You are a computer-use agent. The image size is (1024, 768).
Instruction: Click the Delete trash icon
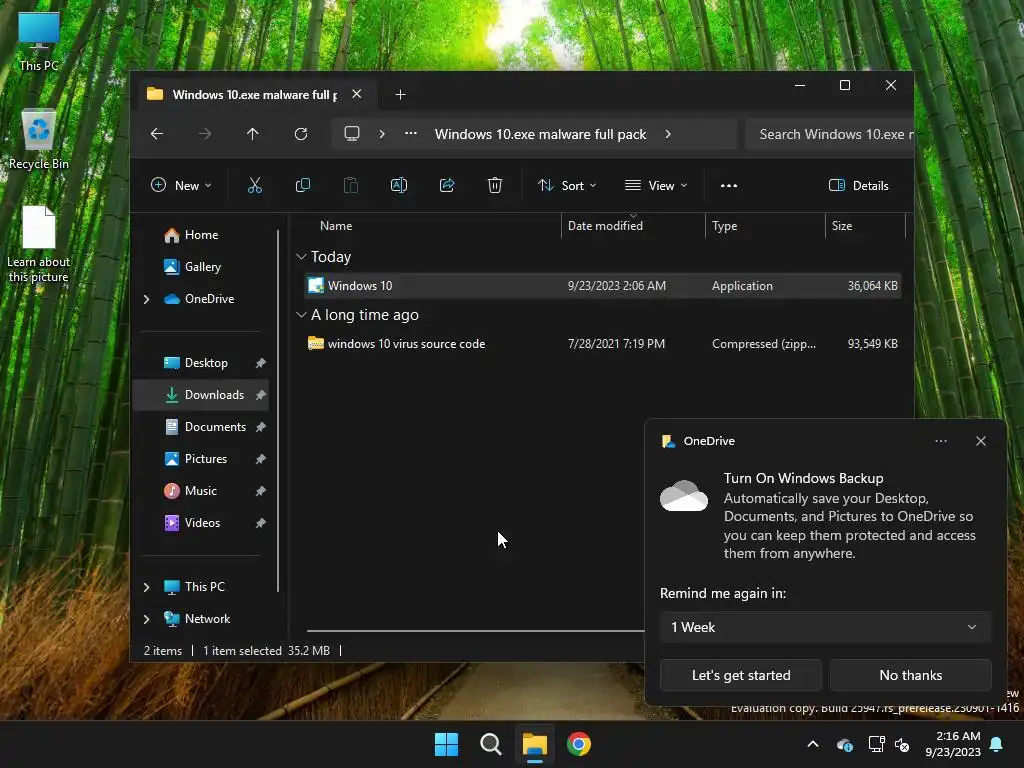(495, 185)
